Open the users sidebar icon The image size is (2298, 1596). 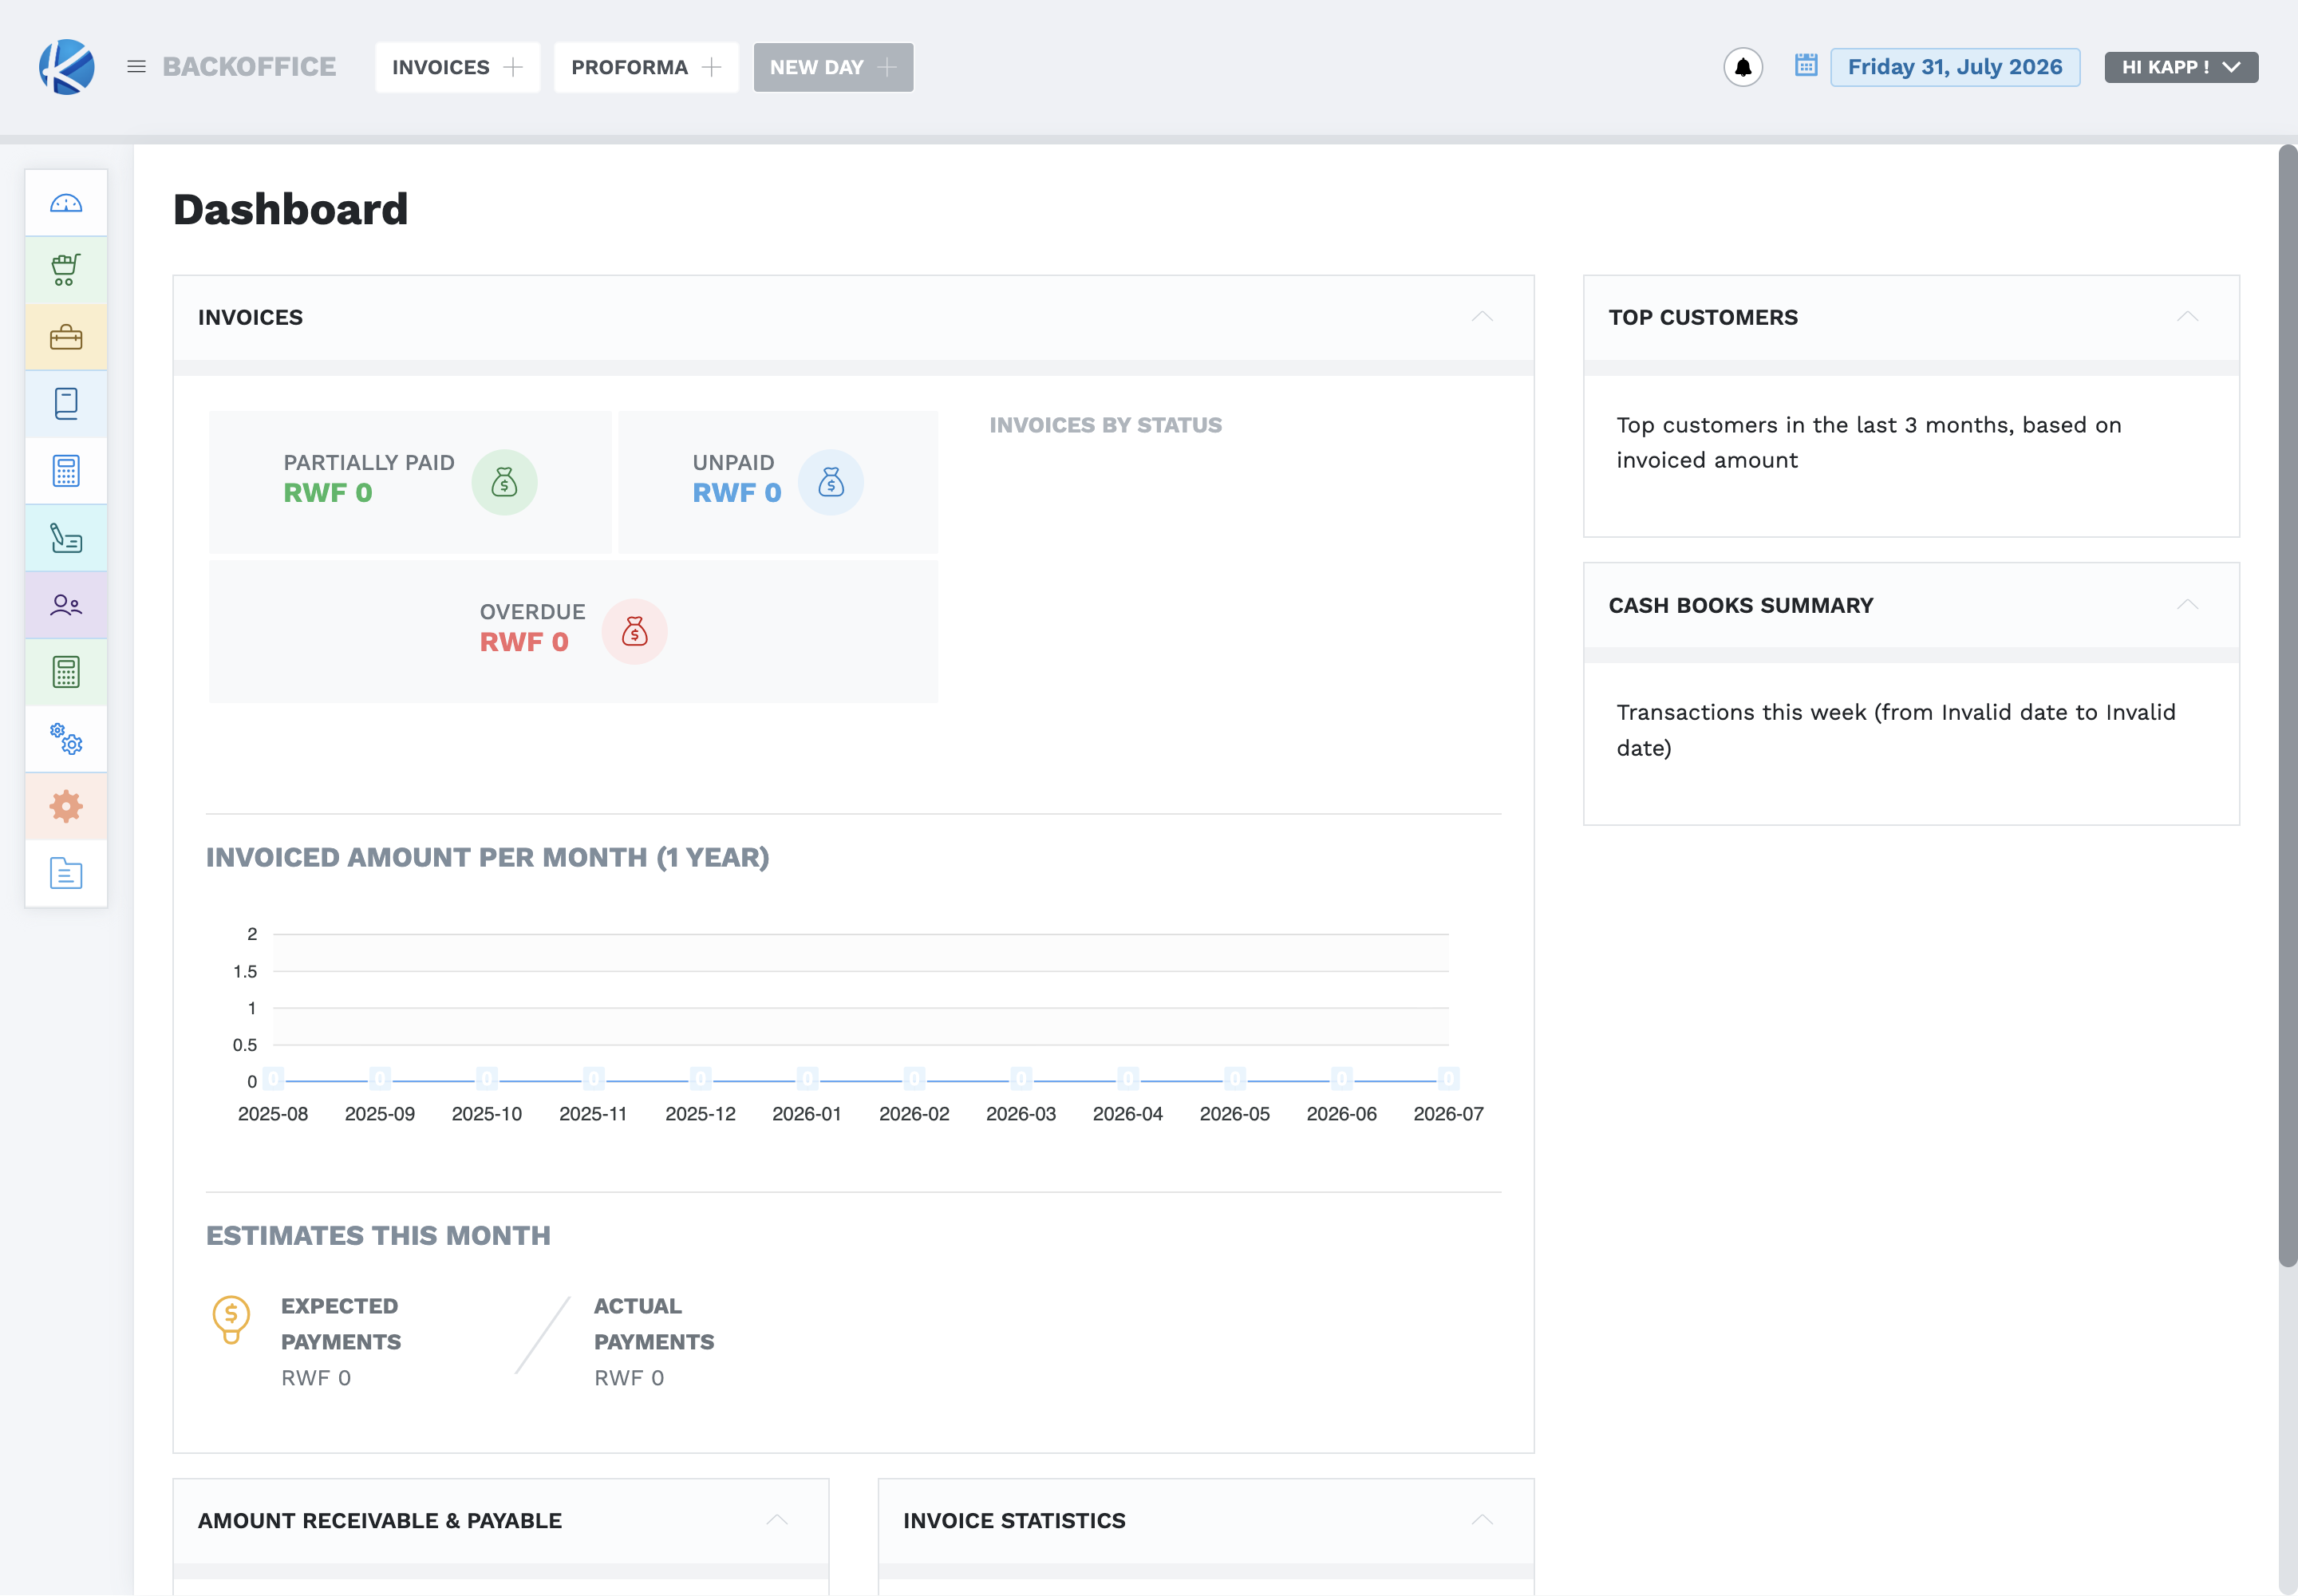pyautogui.click(x=66, y=605)
